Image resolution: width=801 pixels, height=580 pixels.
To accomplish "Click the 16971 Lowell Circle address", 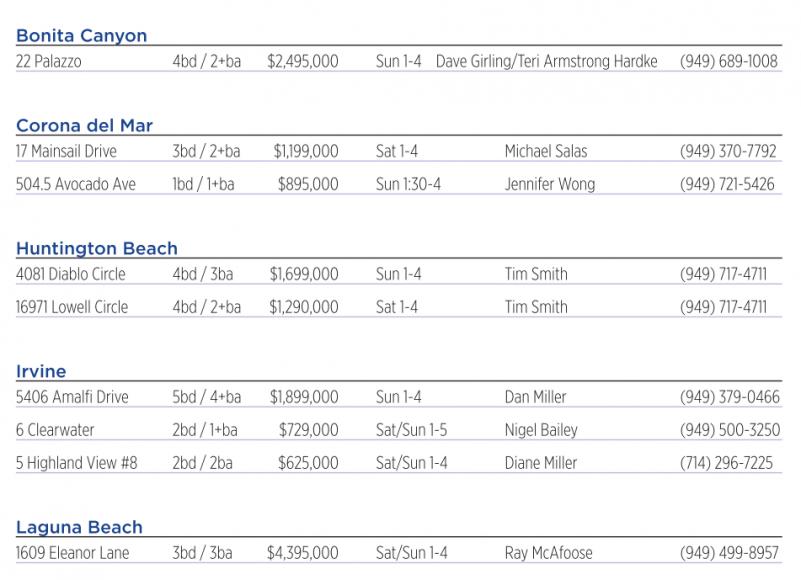I will [x=72, y=307].
